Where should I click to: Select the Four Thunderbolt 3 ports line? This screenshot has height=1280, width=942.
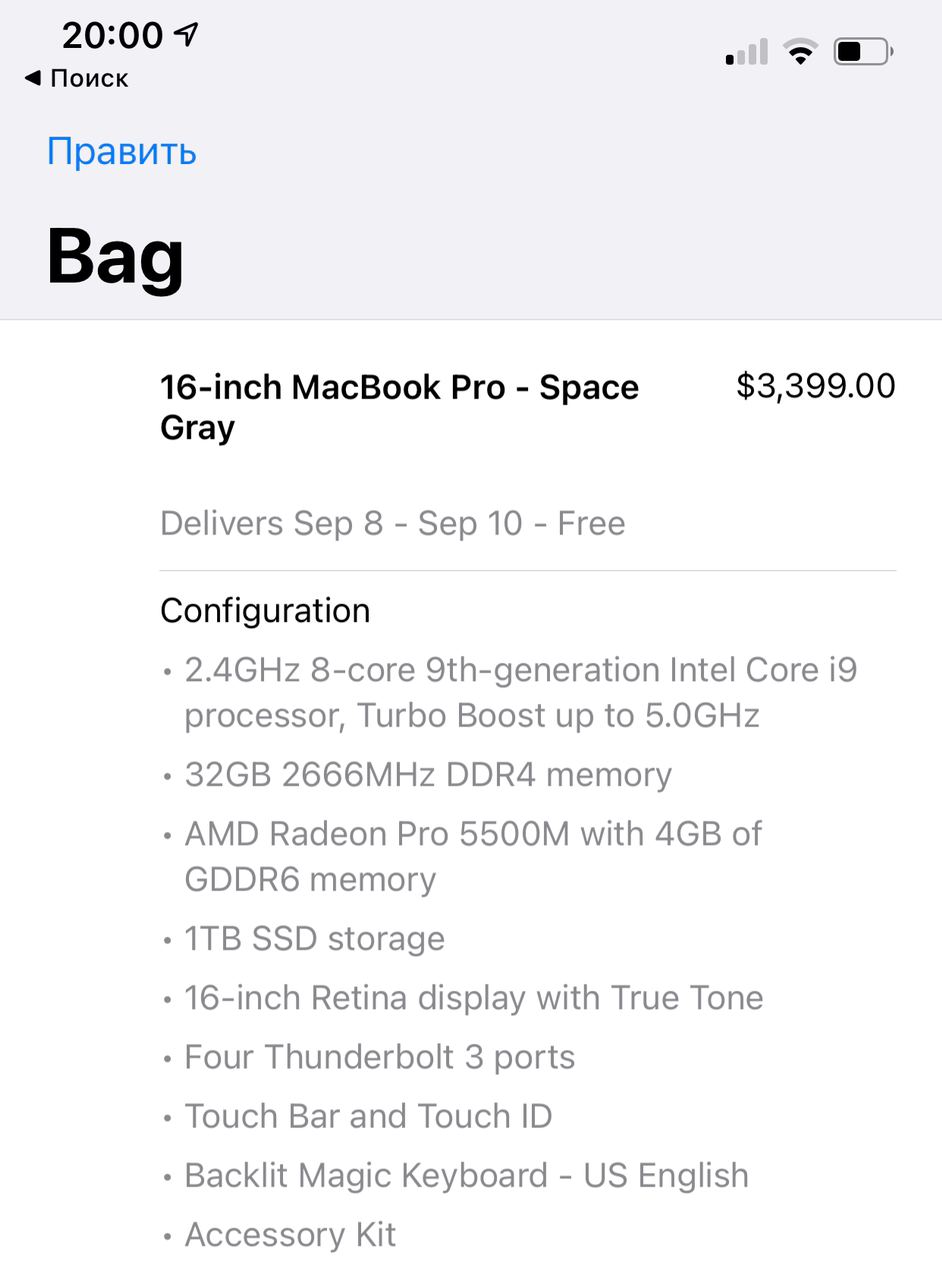click(x=379, y=1057)
